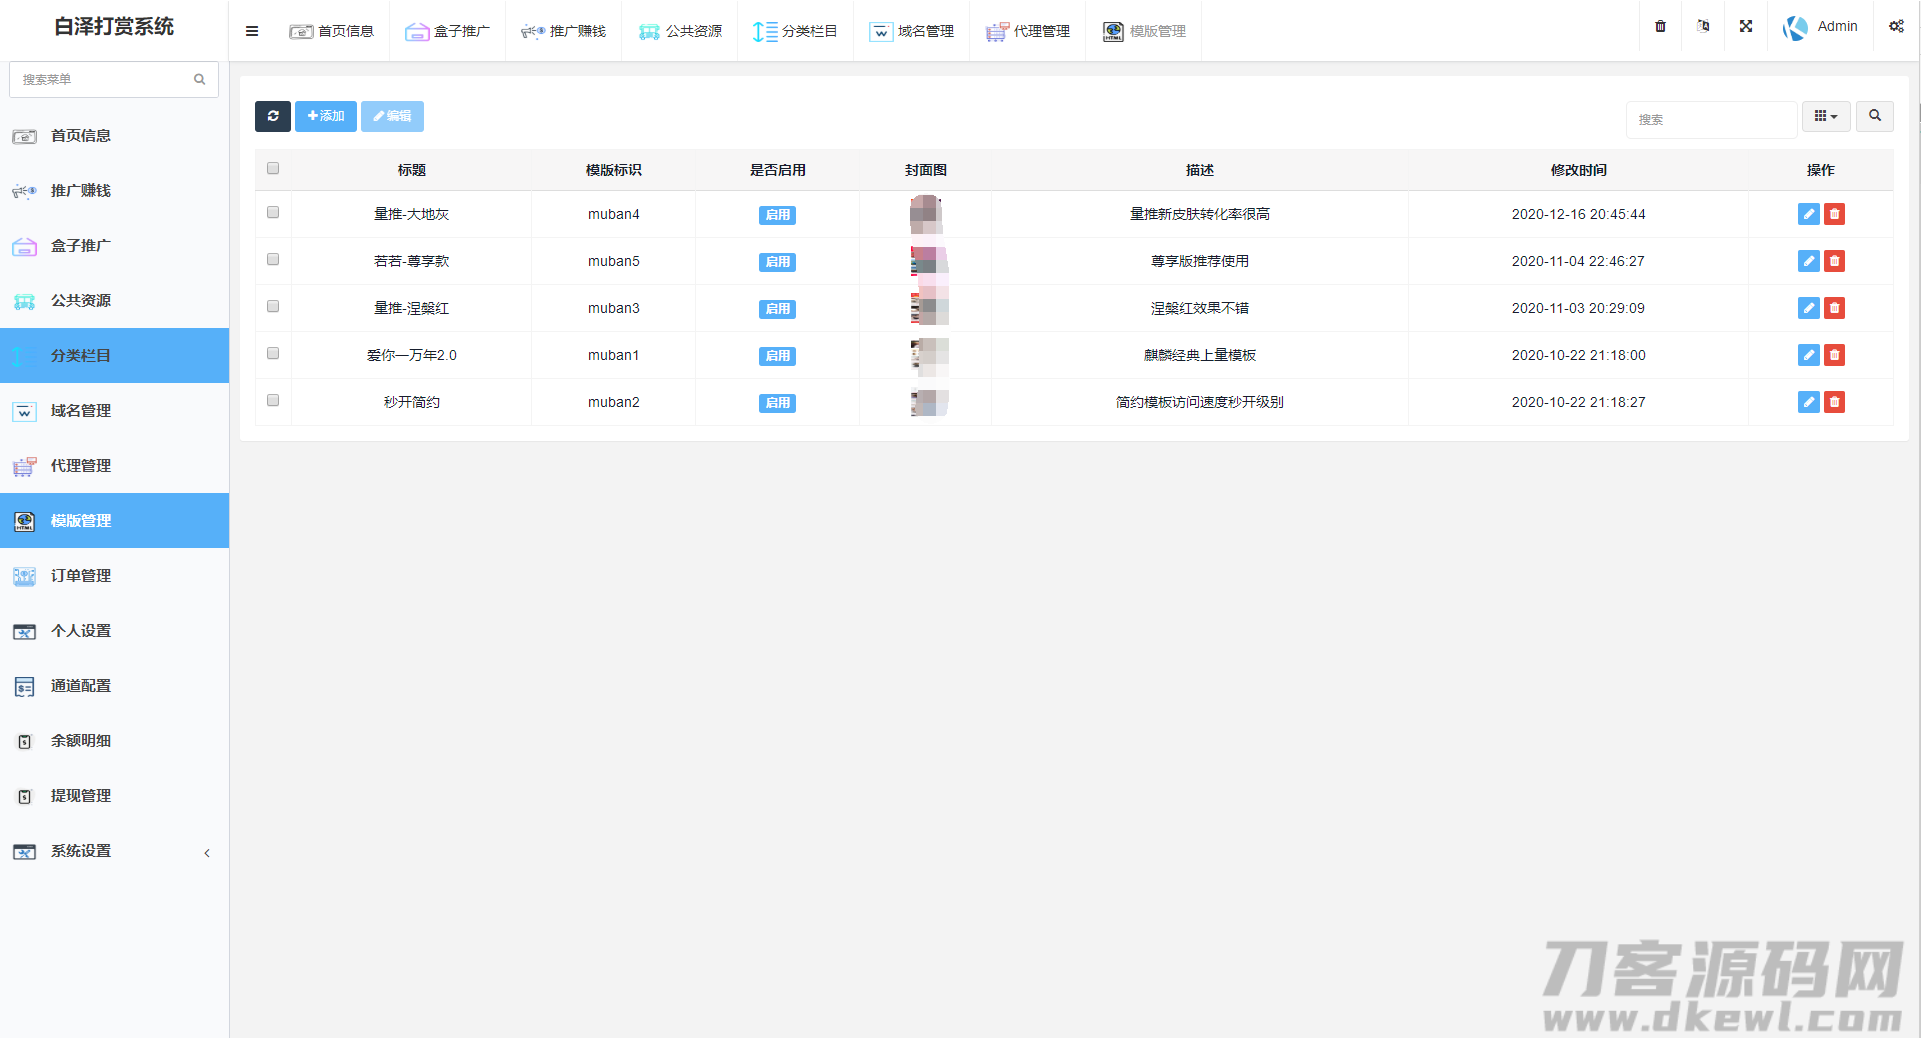
Task: Select checkbox for 秒开简约 row
Action: [x=273, y=401]
